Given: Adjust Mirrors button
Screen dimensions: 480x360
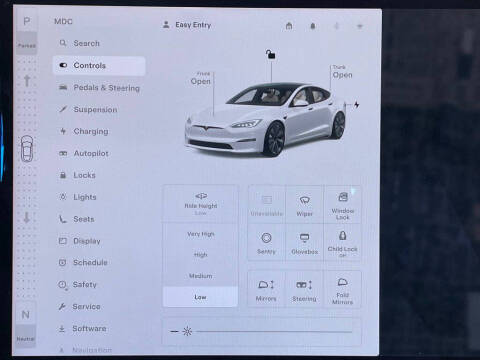Looking at the screenshot, I should click(266, 289).
